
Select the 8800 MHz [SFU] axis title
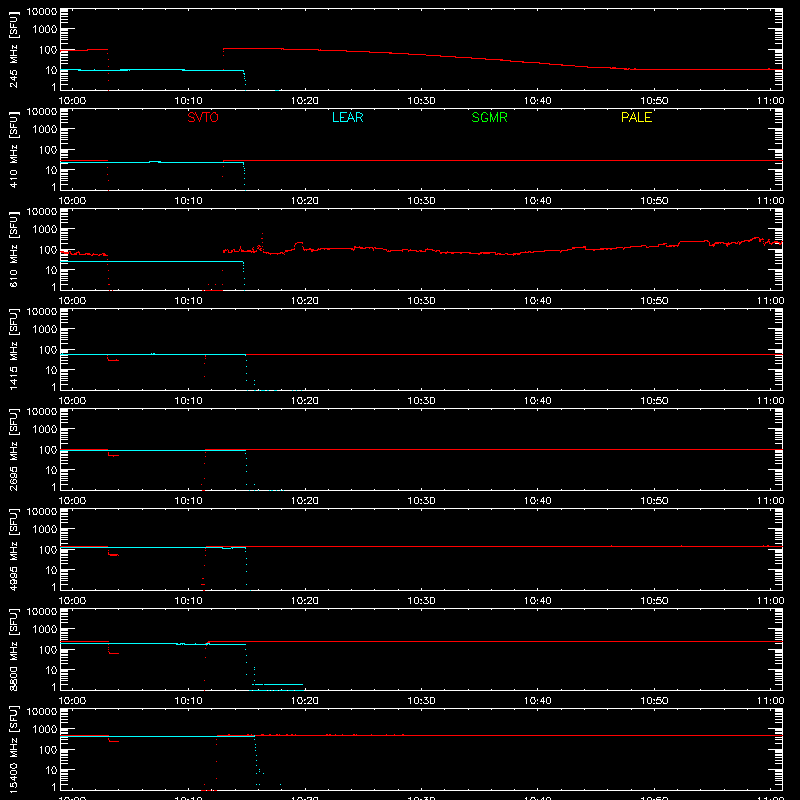(x=13, y=649)
